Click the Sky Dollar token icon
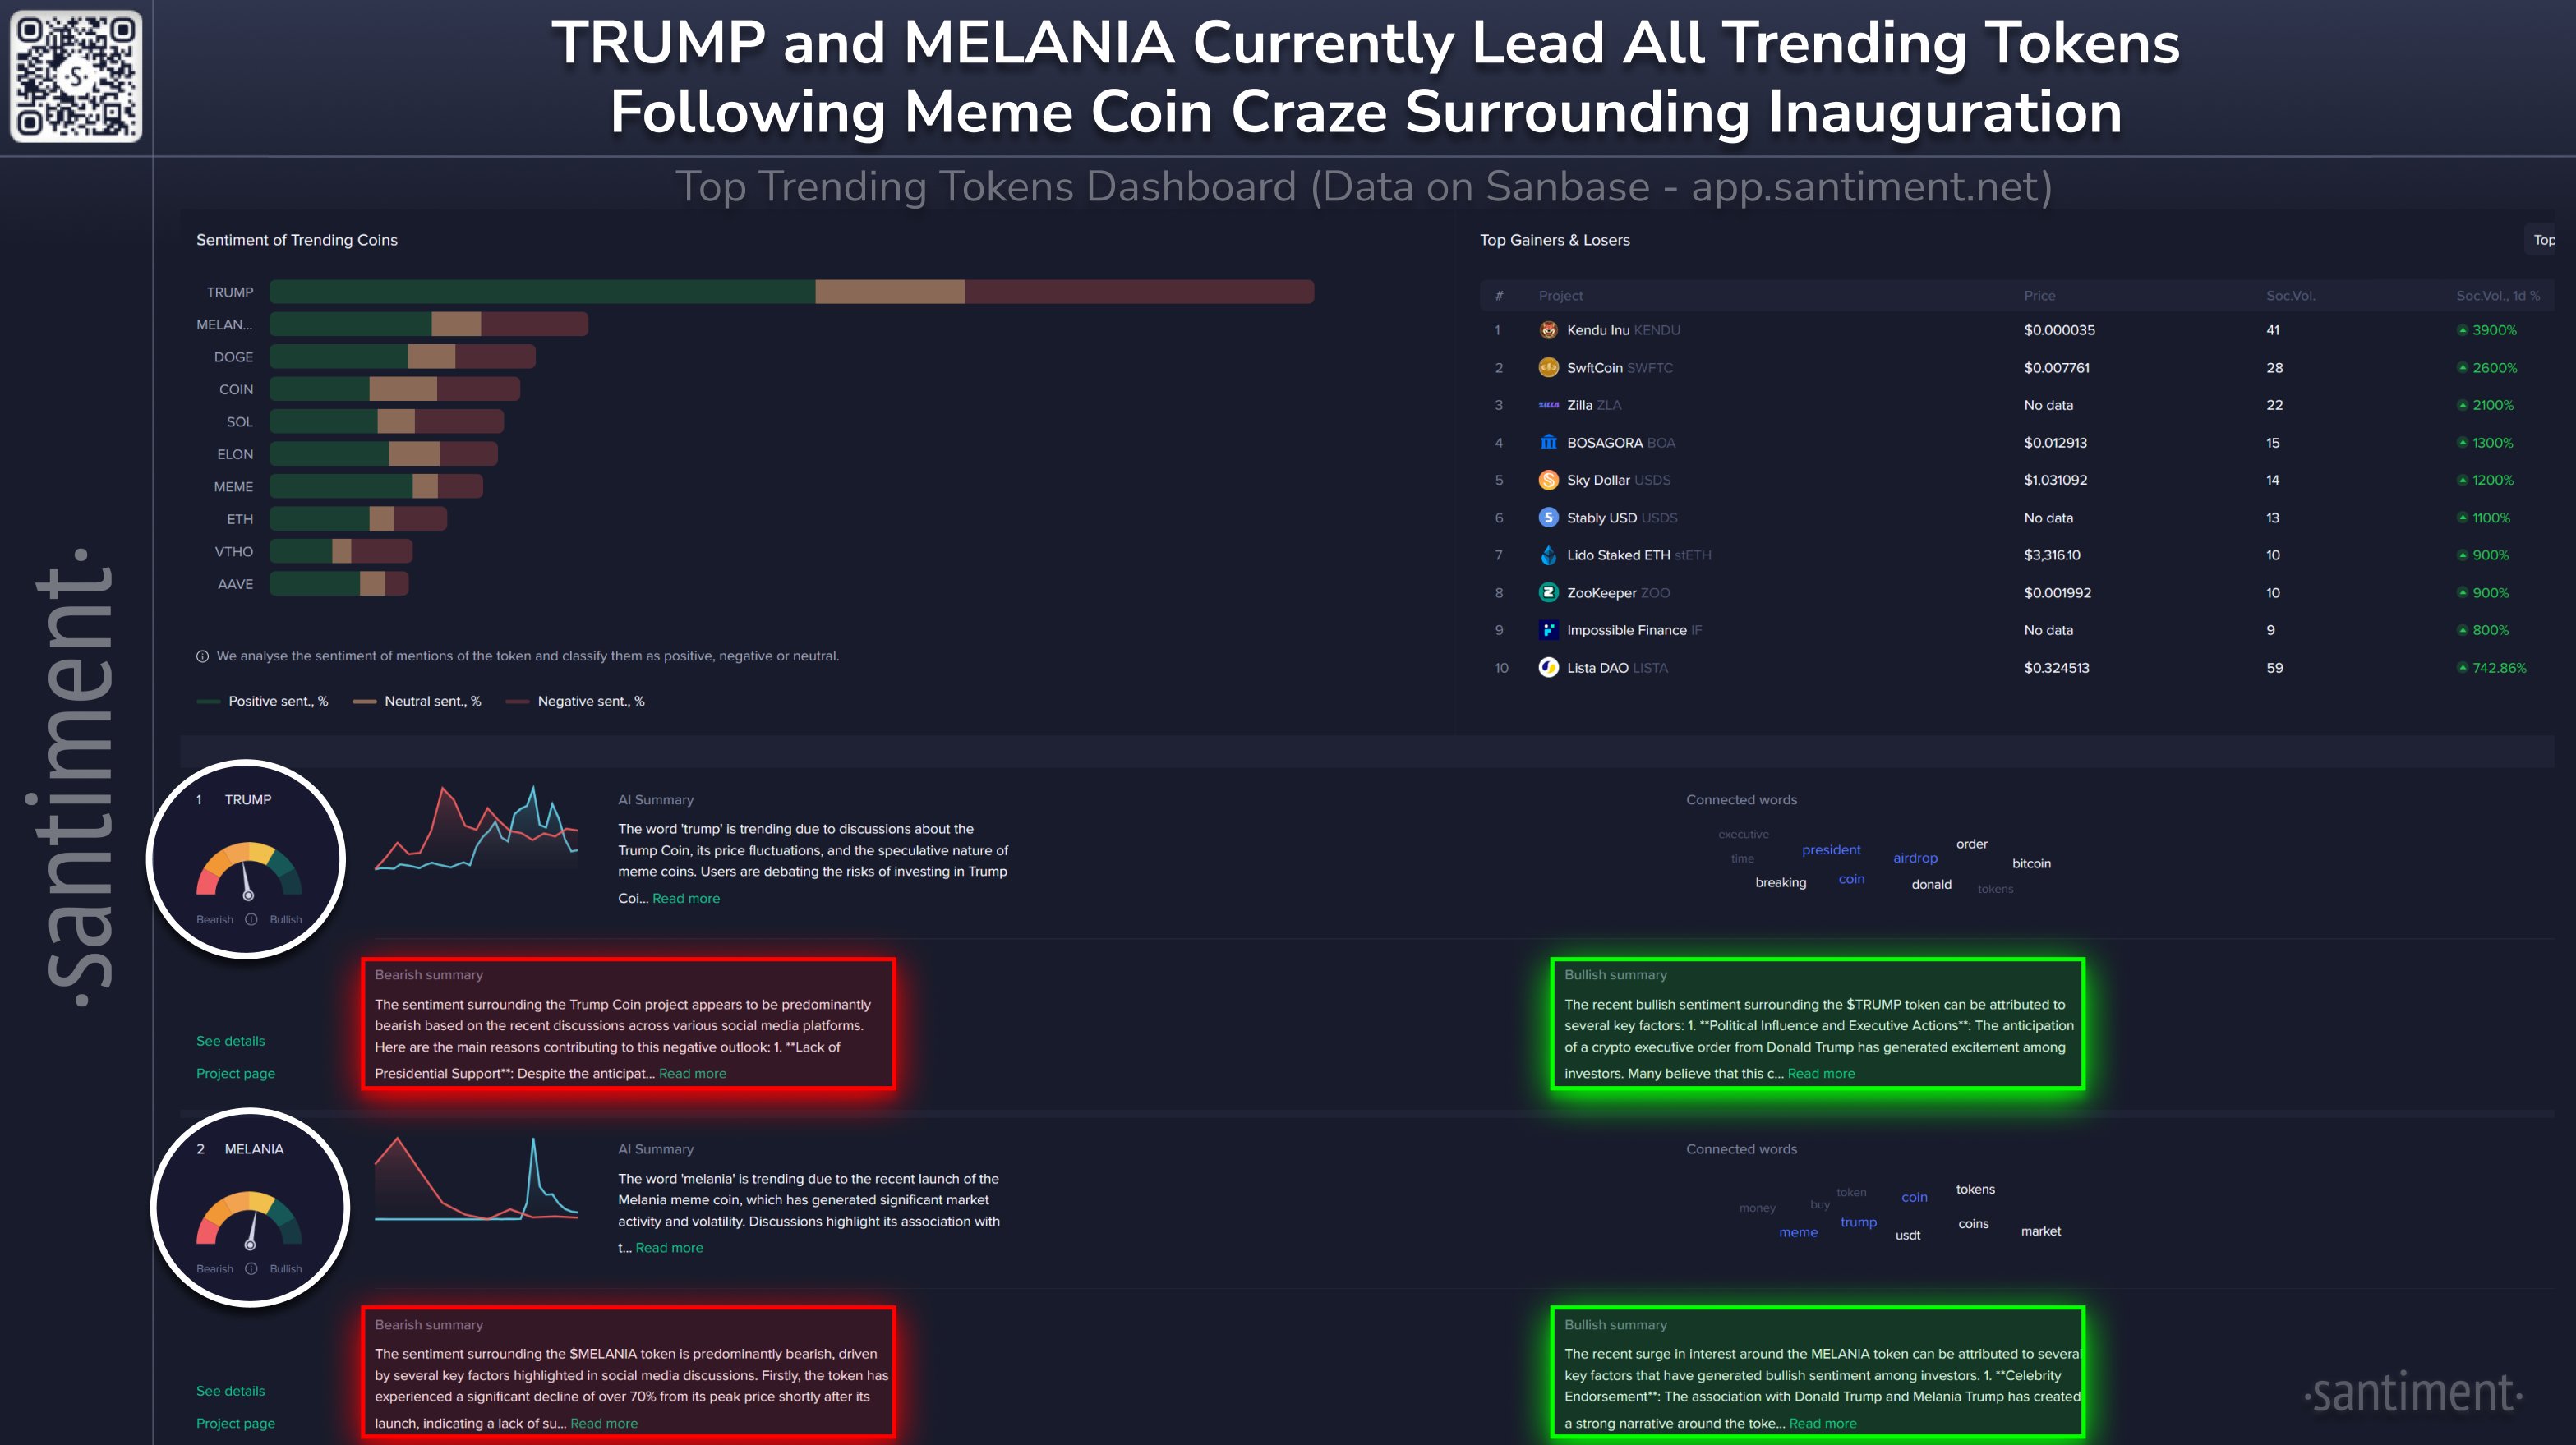The width and height of the screenshot is (2576, 1445). [1548, 480]
